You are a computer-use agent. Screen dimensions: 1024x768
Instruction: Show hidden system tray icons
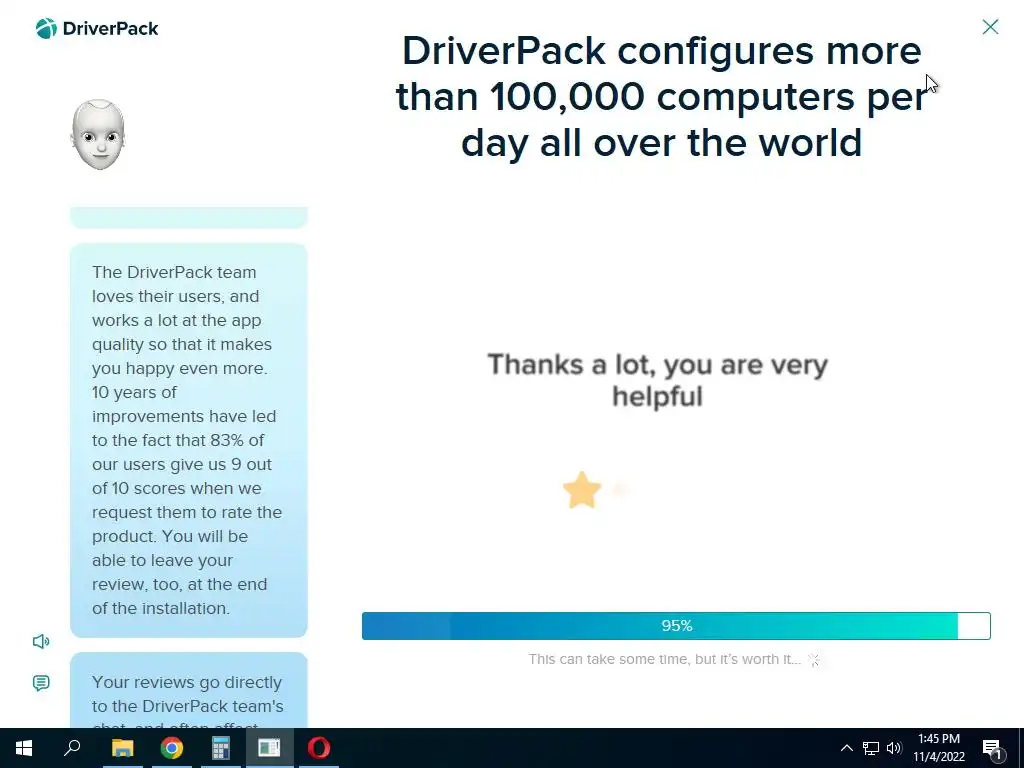click(846, 748)
